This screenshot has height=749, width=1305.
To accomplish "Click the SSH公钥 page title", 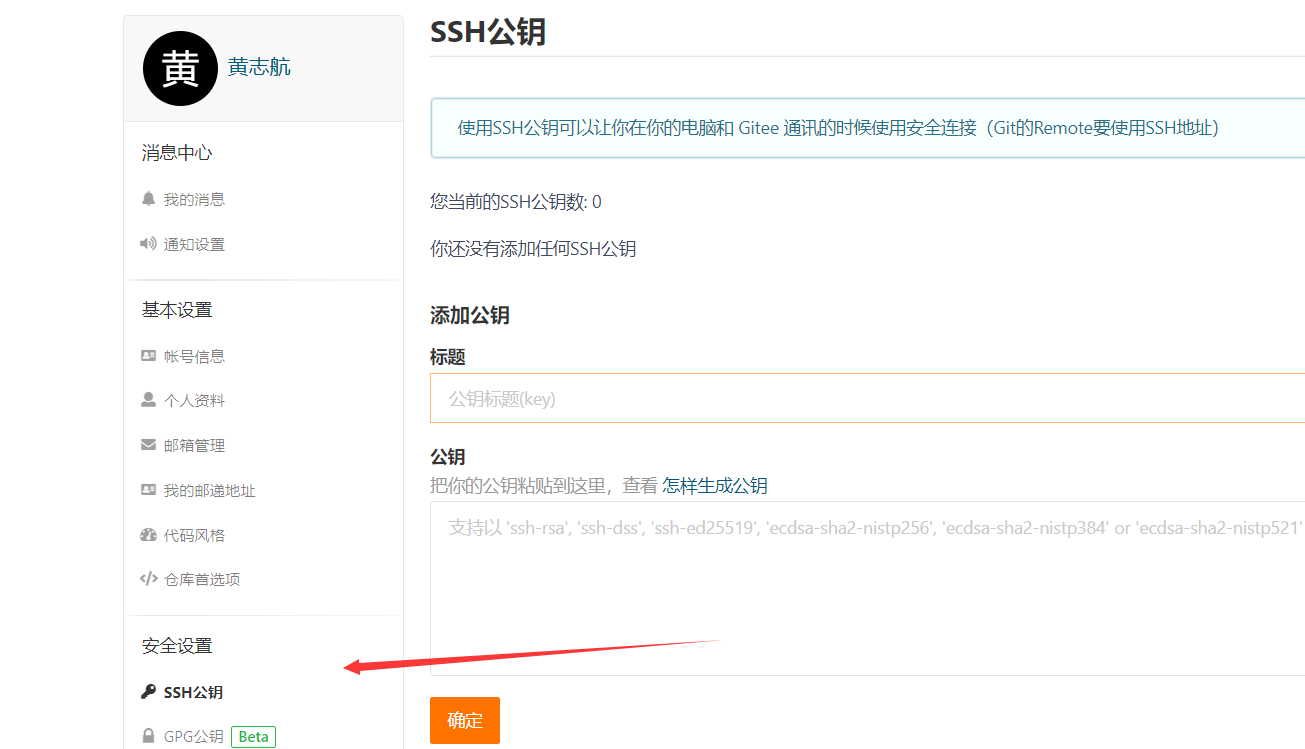I will click(488, 31).
